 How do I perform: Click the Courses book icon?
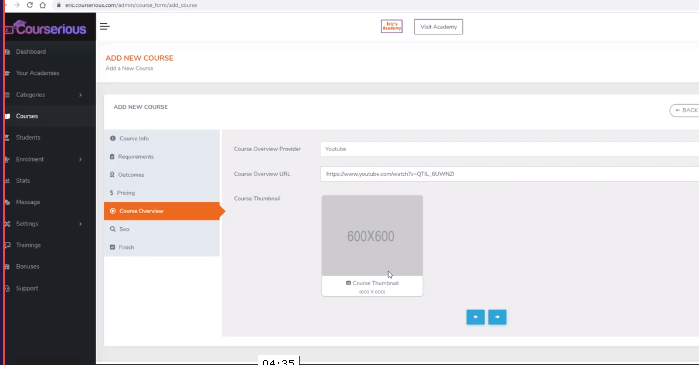tap(7, 116)
